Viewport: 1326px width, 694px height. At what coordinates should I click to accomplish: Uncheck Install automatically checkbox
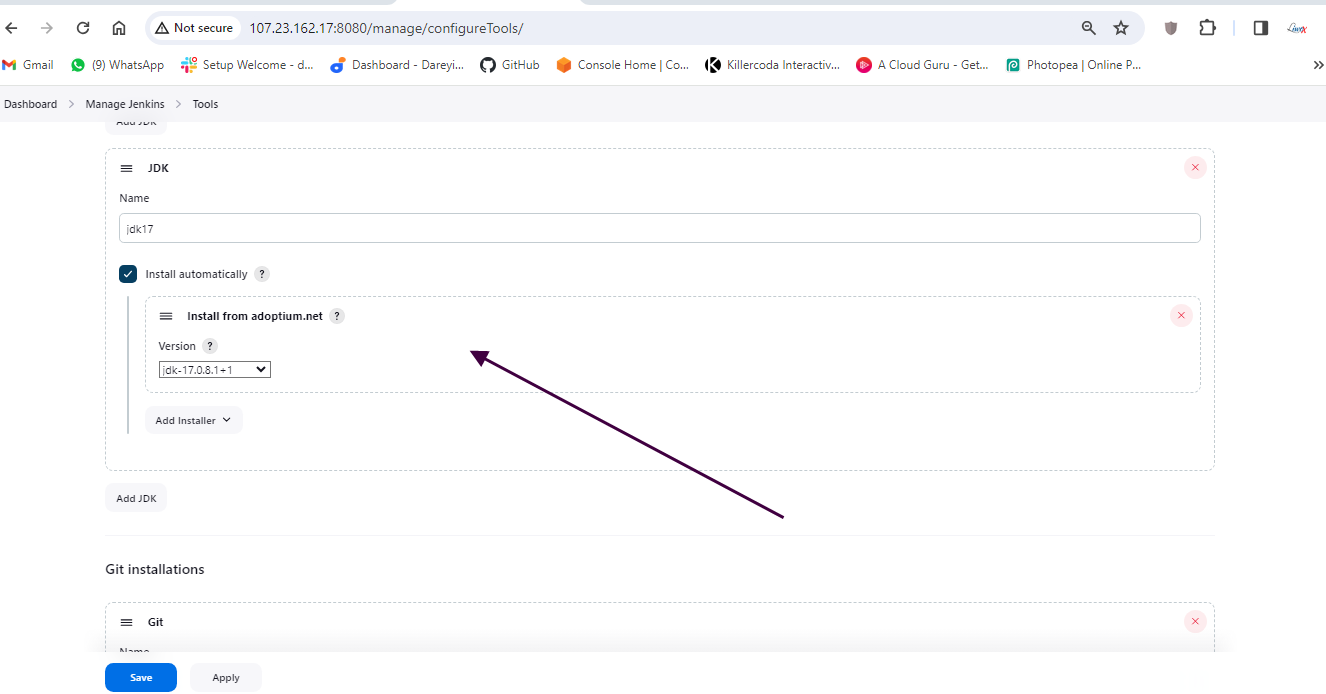128,274
